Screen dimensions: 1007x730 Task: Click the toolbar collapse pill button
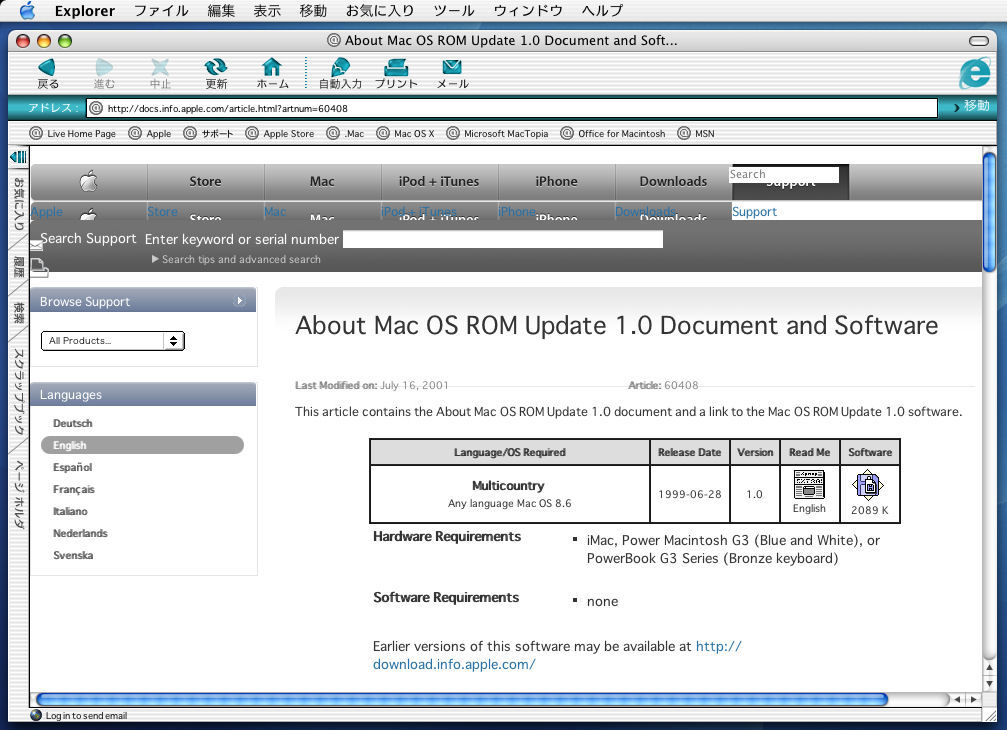(979, 41)
